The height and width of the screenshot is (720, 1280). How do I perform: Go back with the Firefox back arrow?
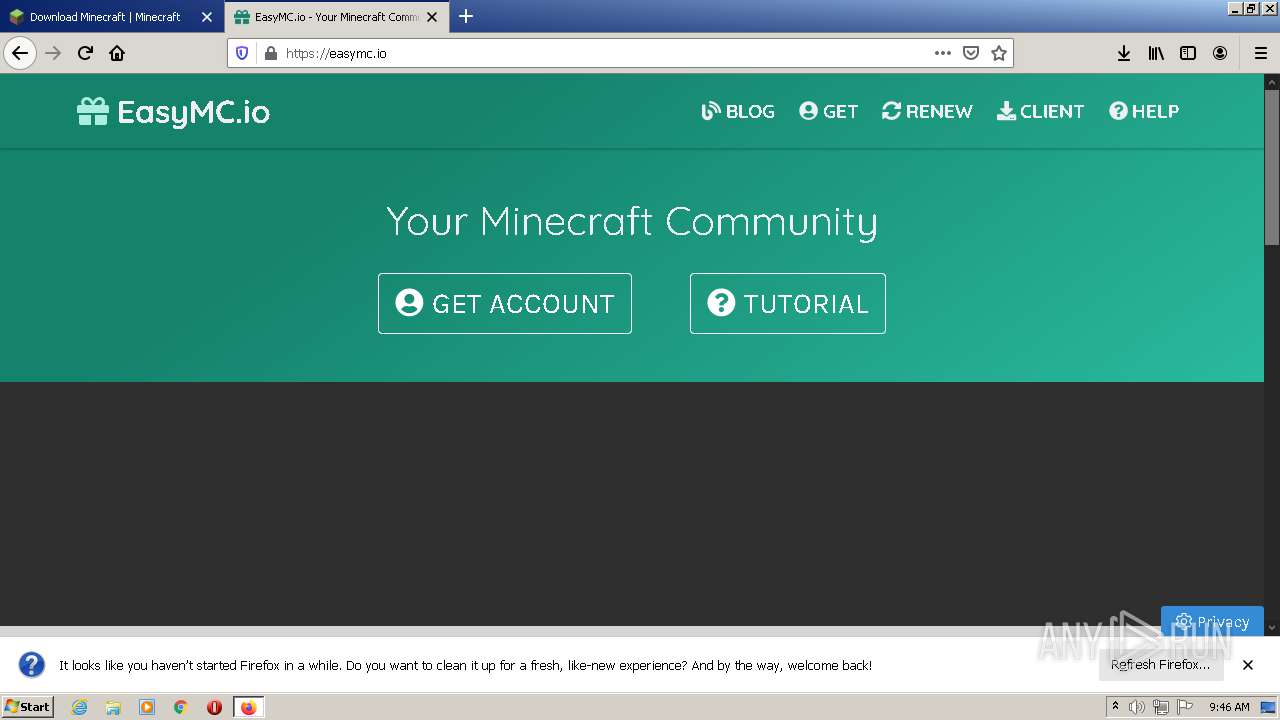[20, 53]
